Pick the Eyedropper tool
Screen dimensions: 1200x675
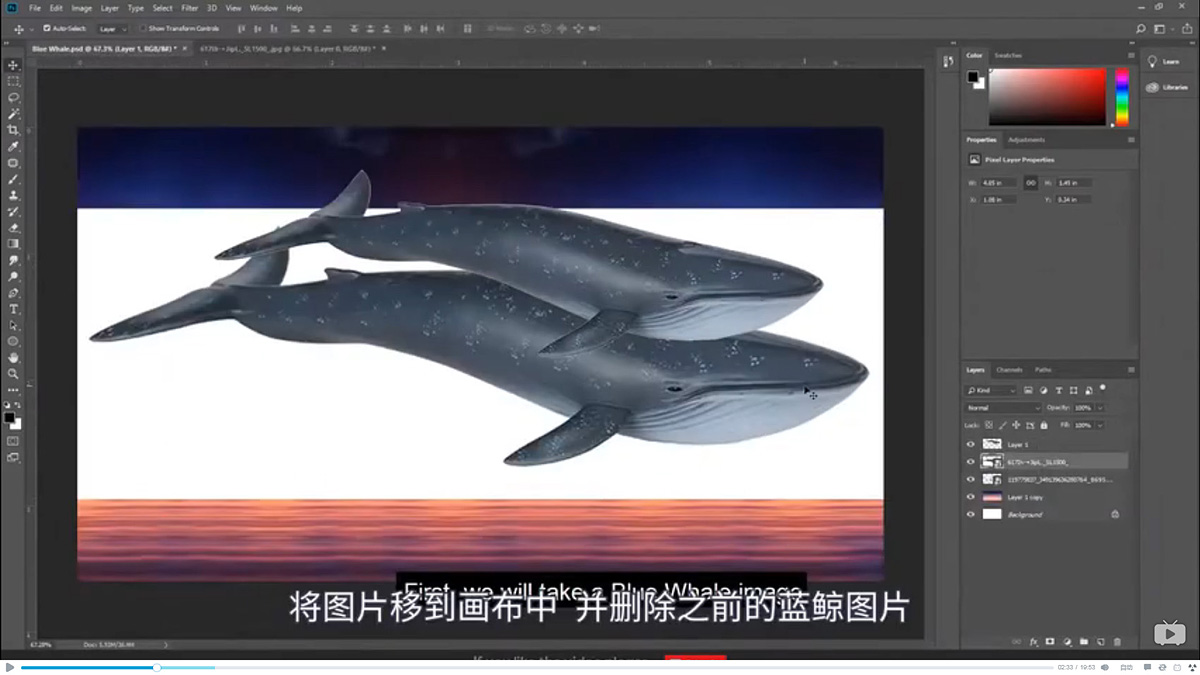click(x=13, y=147)
